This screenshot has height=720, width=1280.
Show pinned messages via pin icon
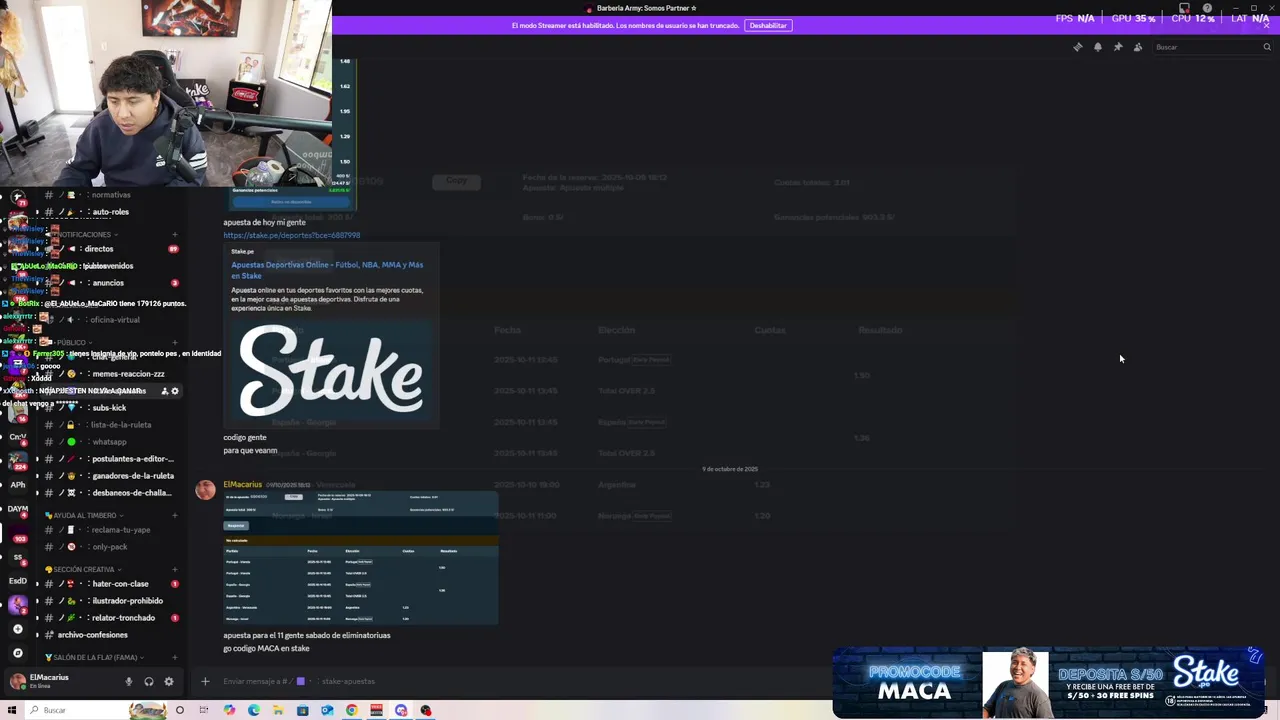(1117, 47)
